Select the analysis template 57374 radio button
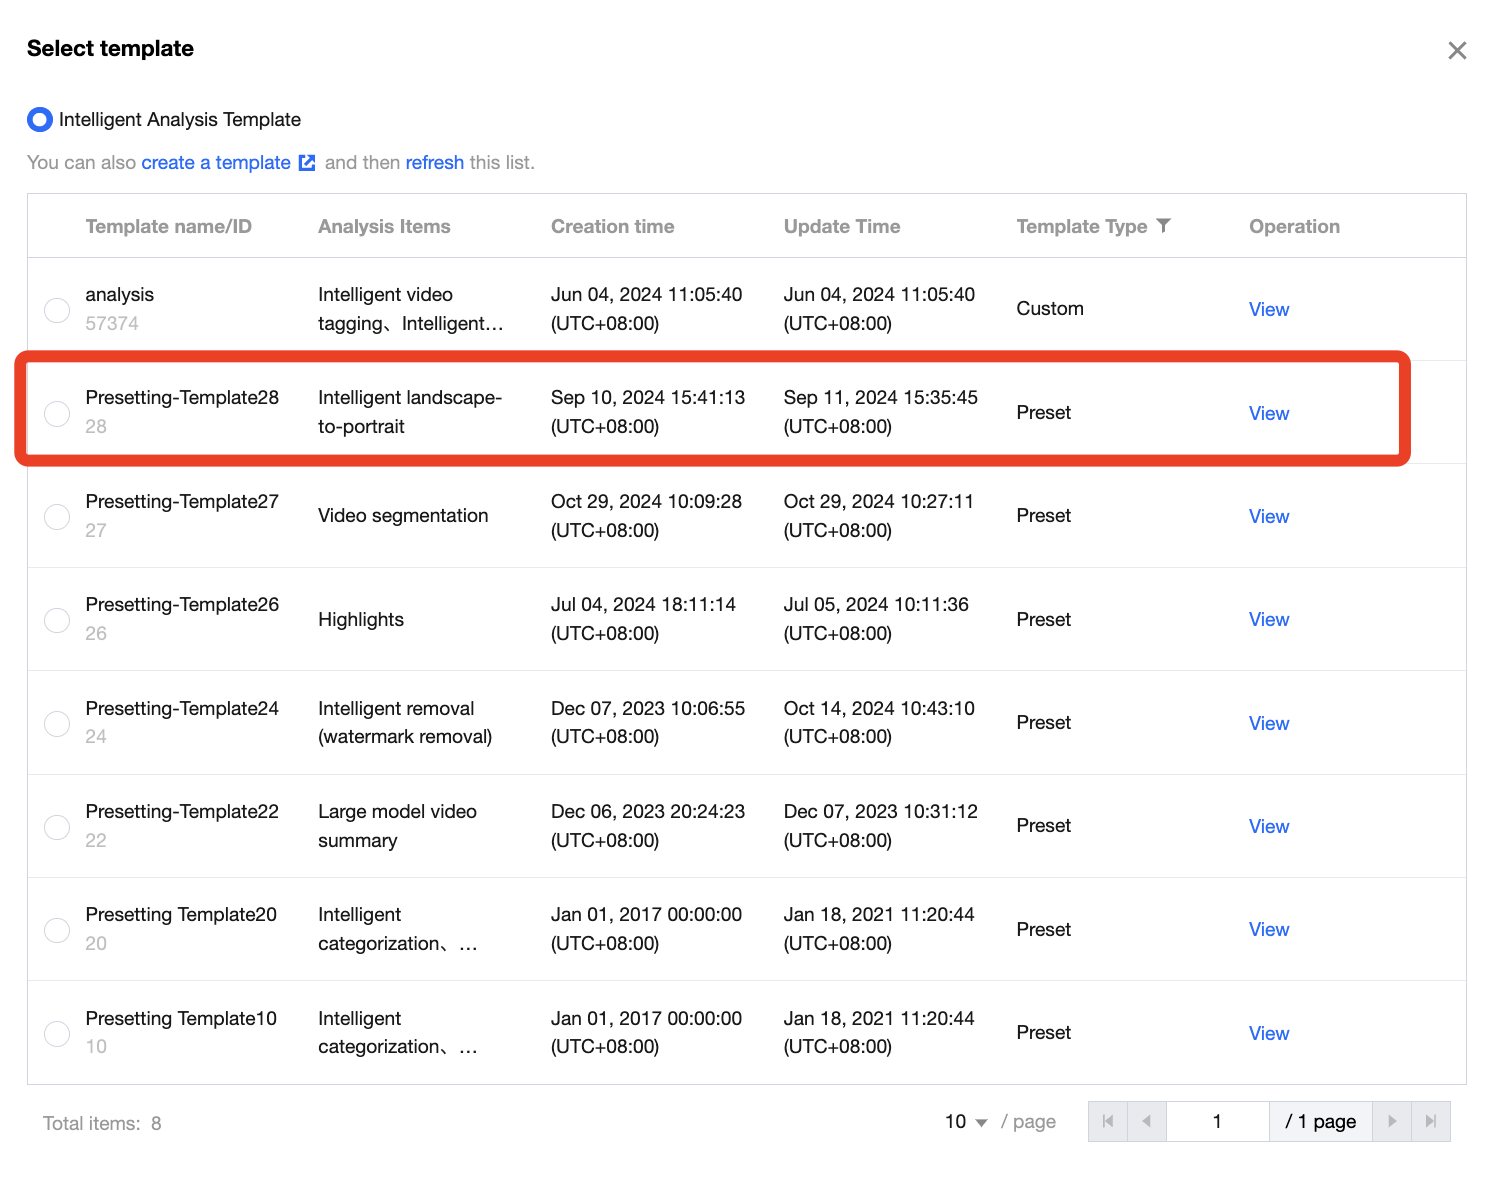Image resolution: width=1490 pixels, height=1187 pixels. [57, 310]
